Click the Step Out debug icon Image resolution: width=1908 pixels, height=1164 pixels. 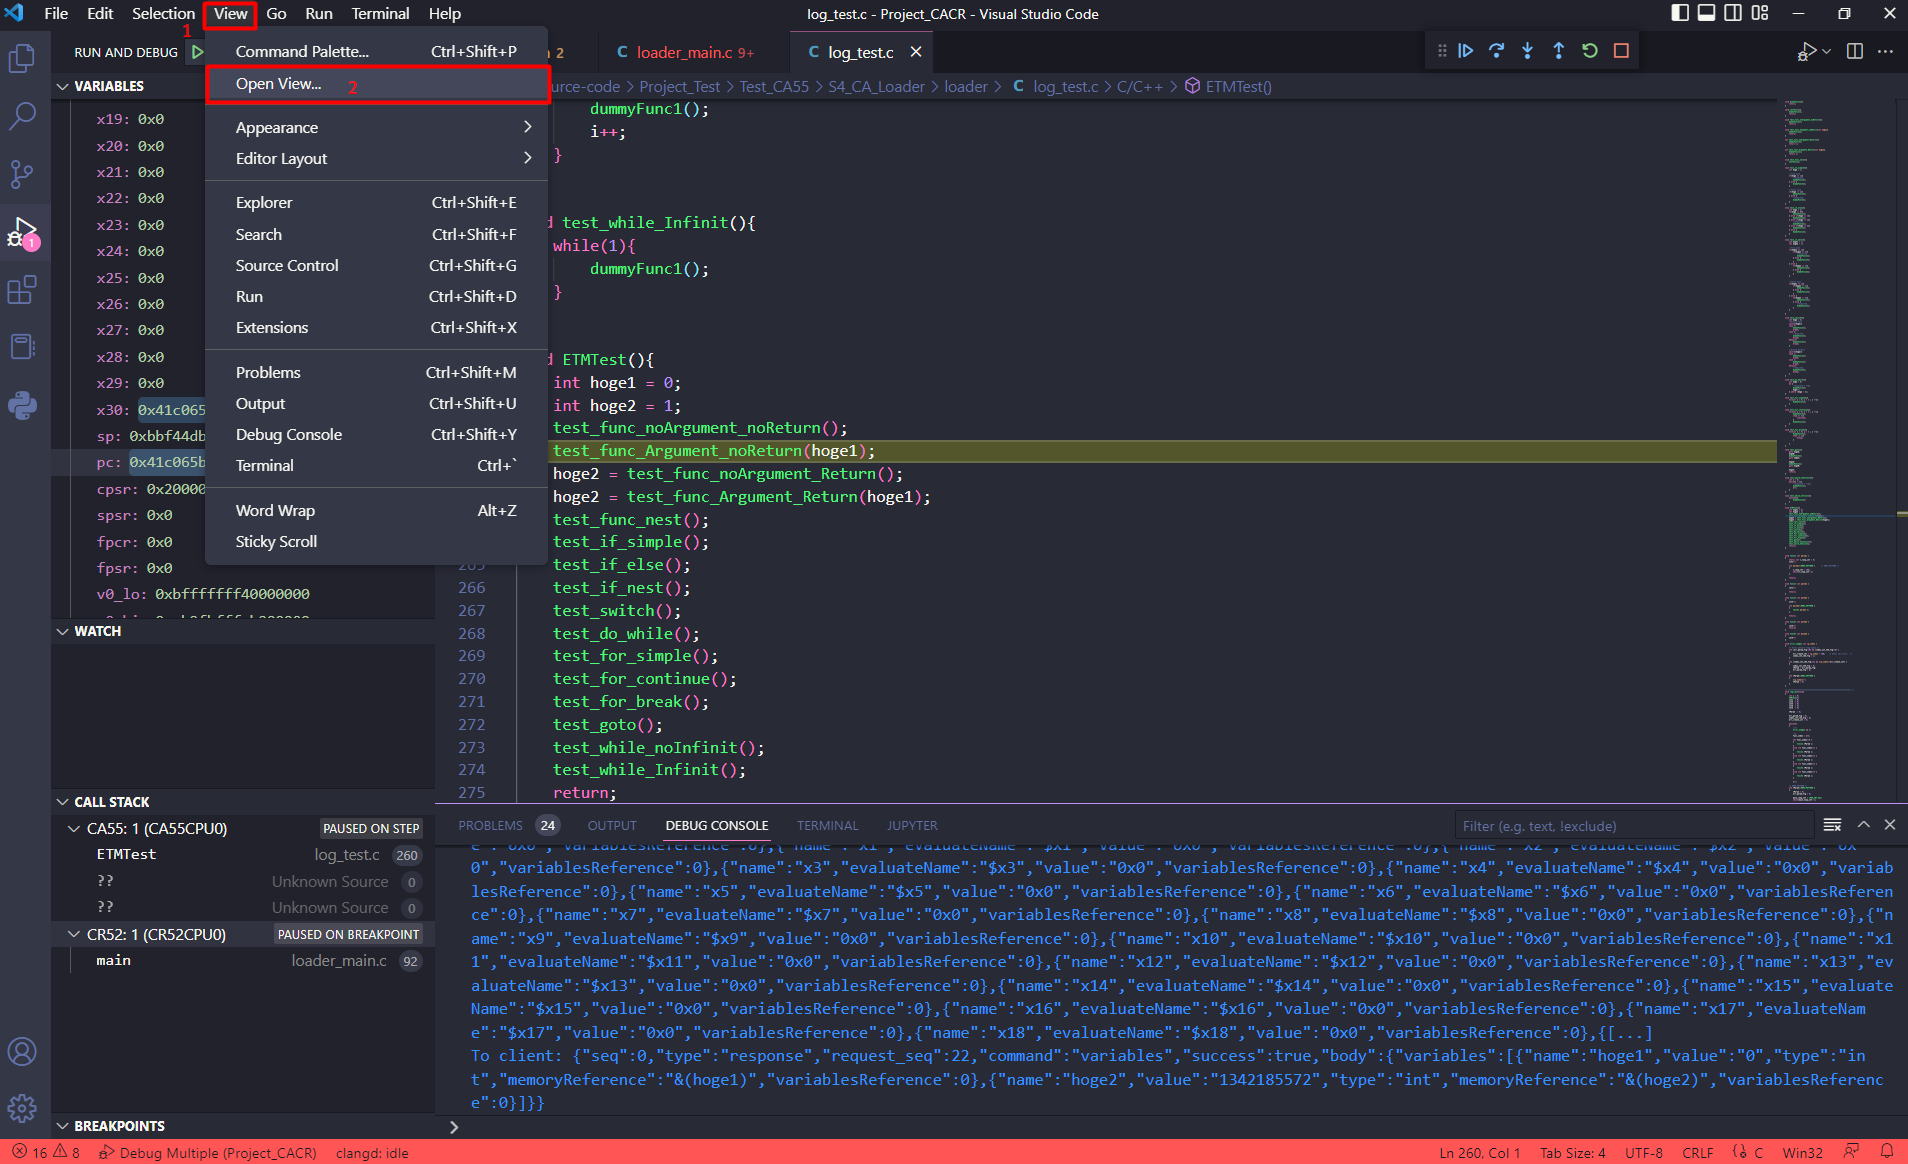[1558, 51]
